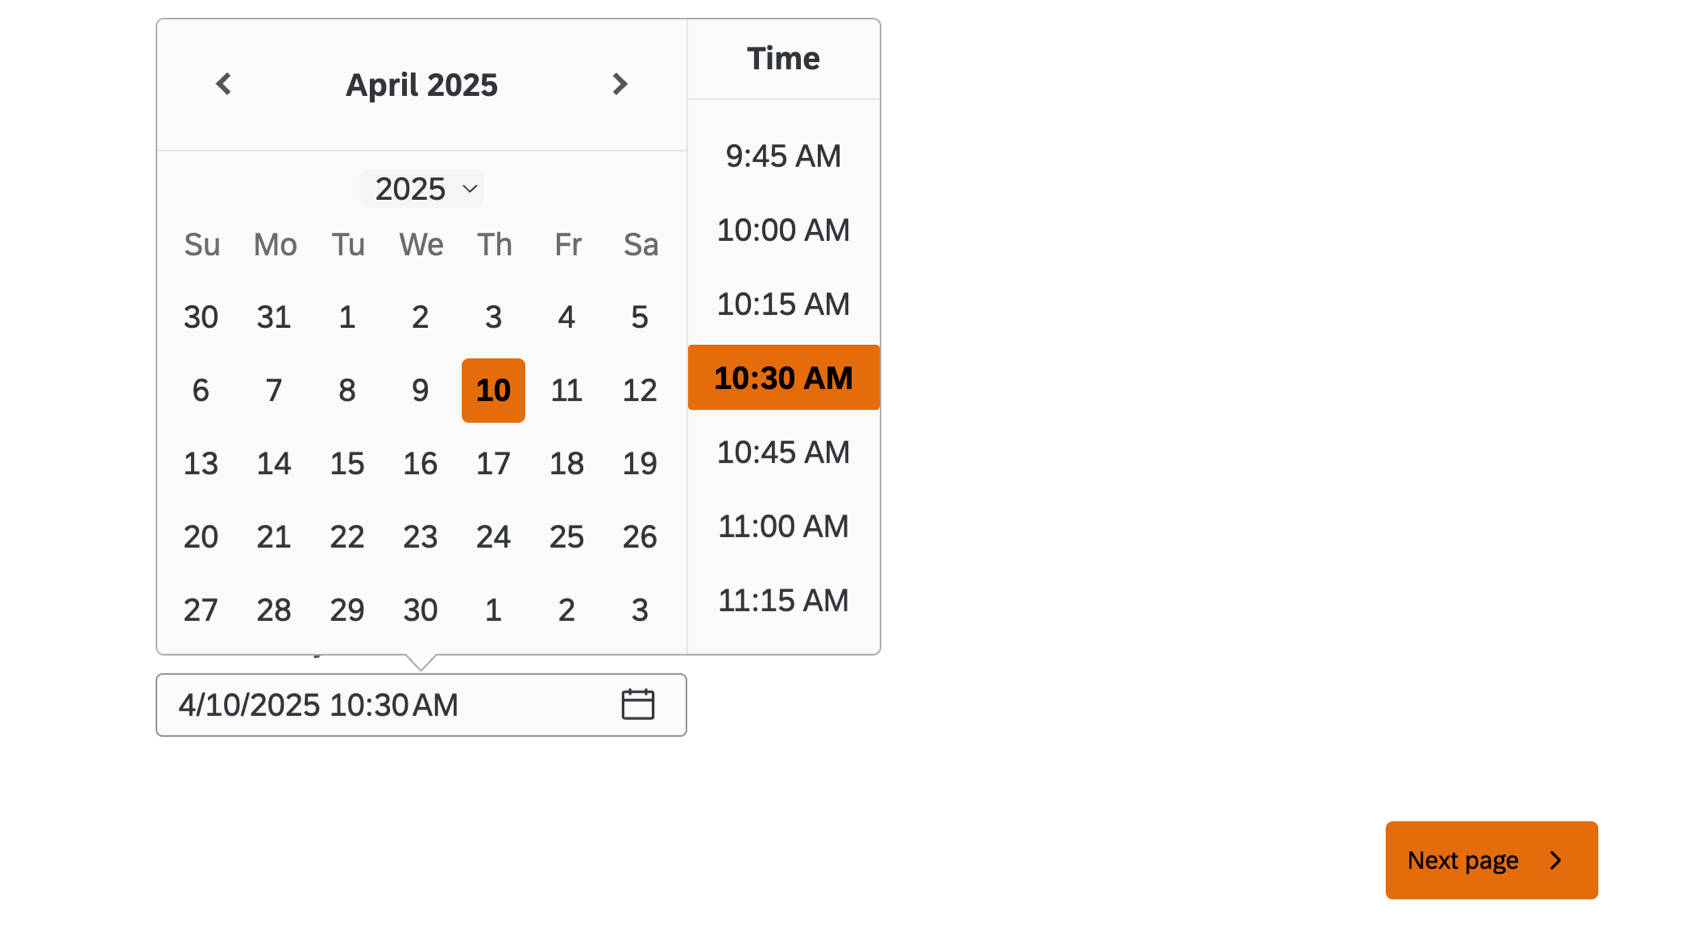Select 11:00 AM in the time column
The width and height of the screenshot is (1700, 926).
click(x=783, y=525)
